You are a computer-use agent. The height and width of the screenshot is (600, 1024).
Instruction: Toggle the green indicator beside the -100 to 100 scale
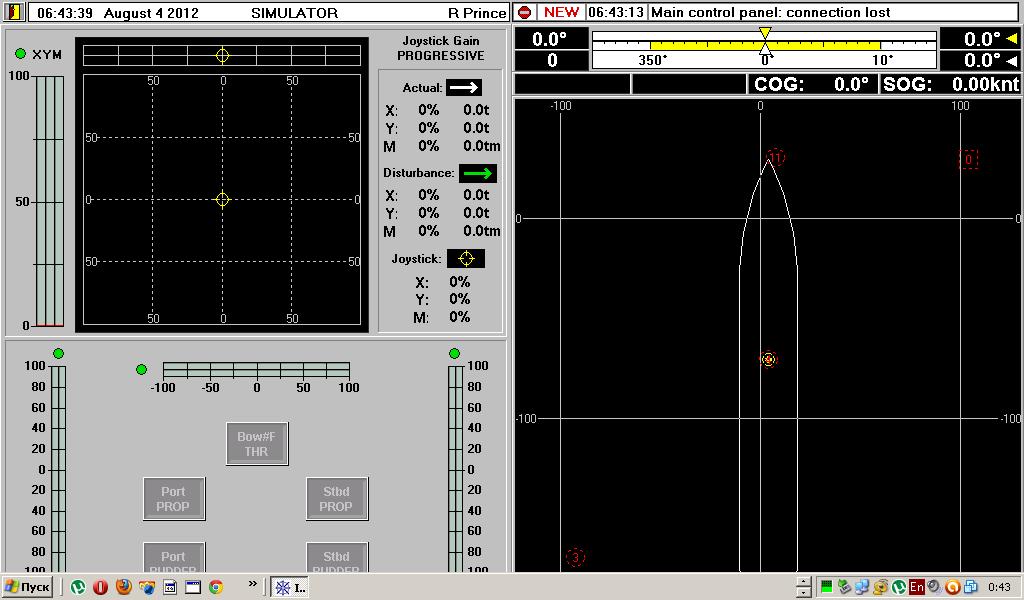(x=141, y=370)
